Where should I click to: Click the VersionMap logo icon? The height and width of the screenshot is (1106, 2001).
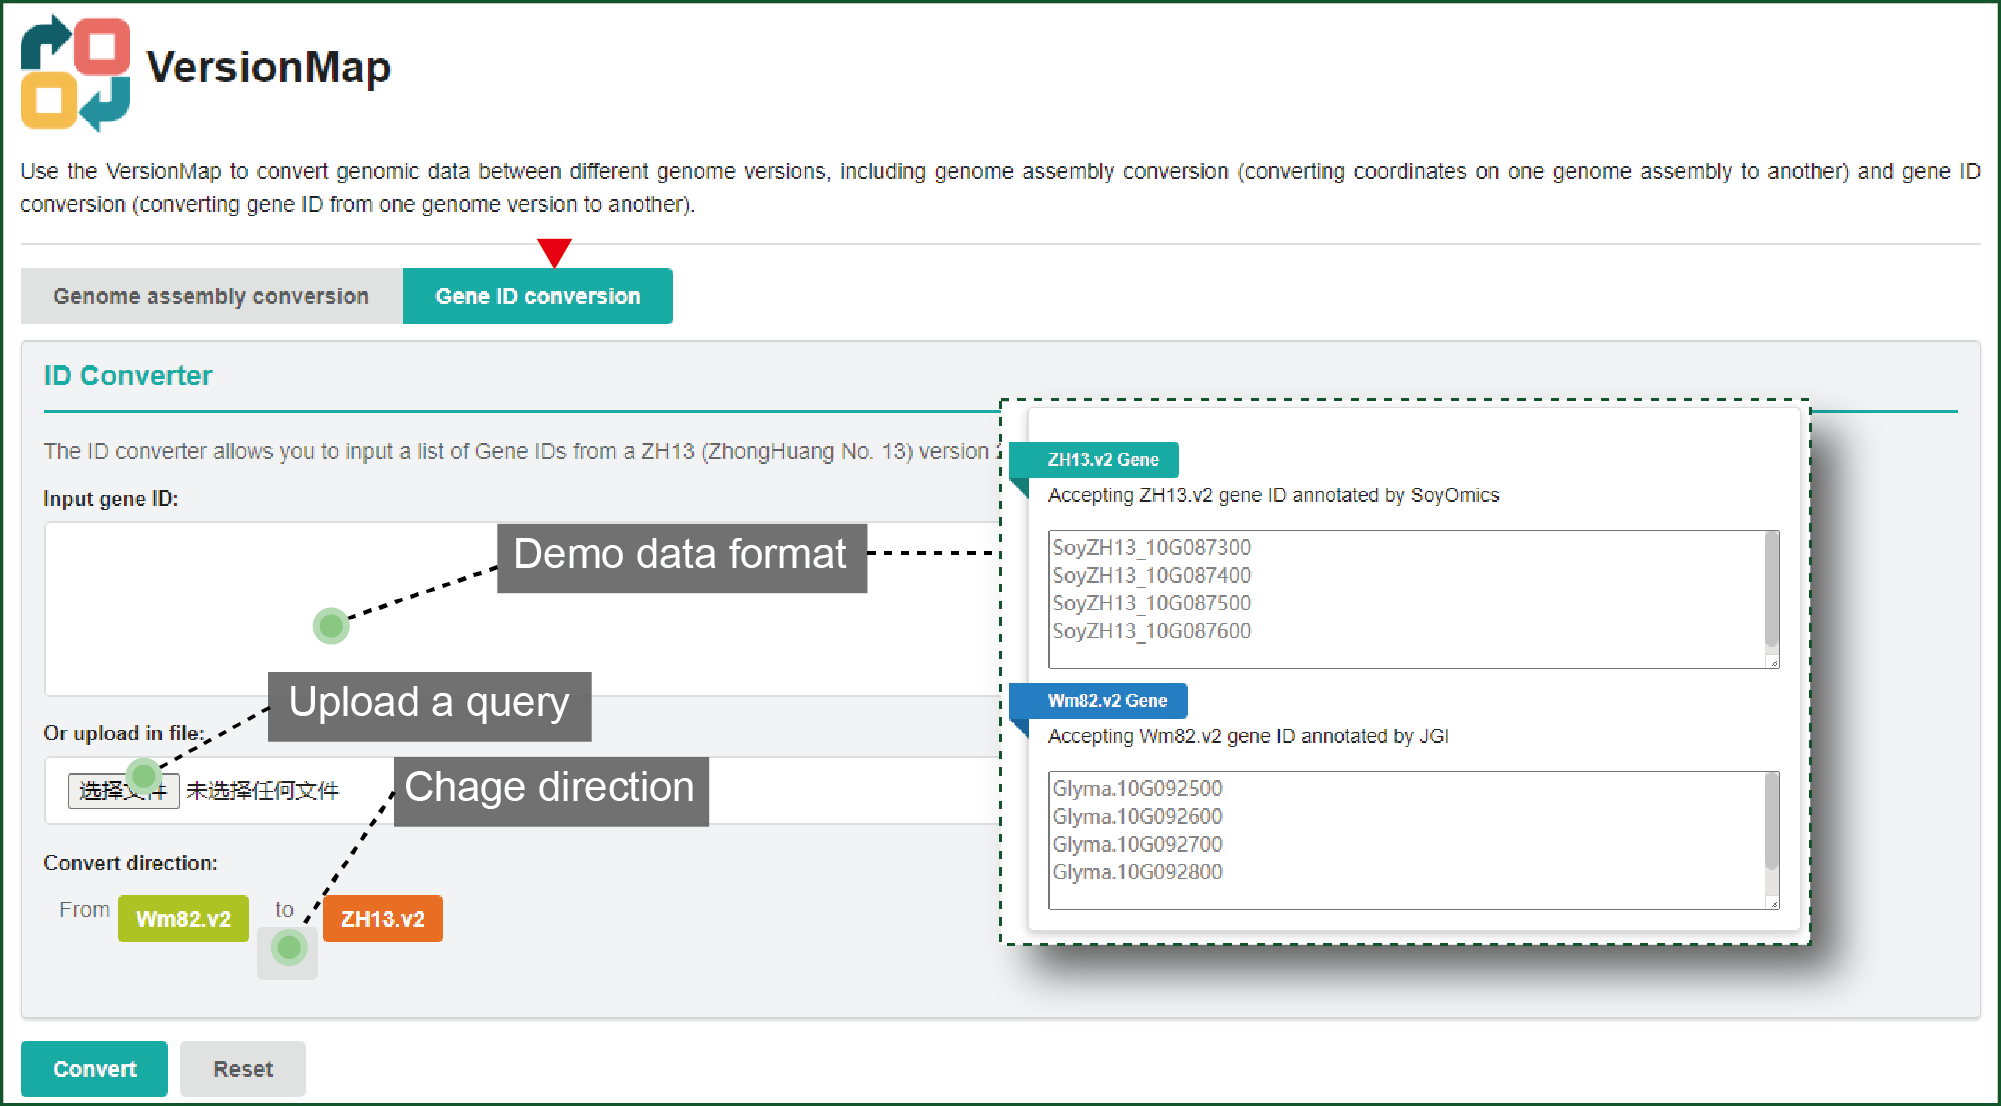click(x=76, y=72)
